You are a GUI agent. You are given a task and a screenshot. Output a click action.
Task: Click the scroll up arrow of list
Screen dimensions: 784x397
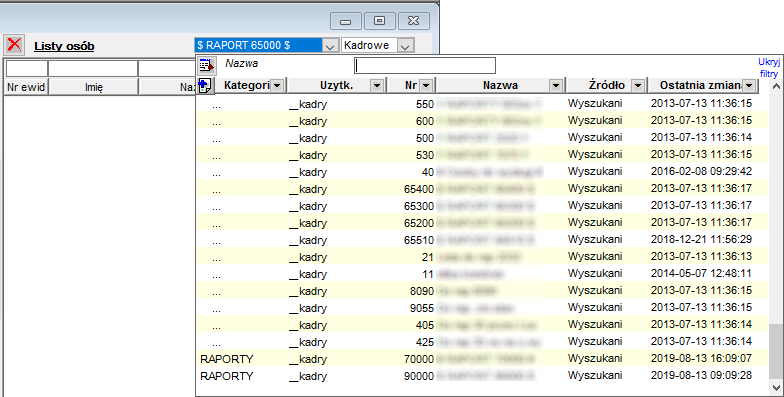(776, 86)
